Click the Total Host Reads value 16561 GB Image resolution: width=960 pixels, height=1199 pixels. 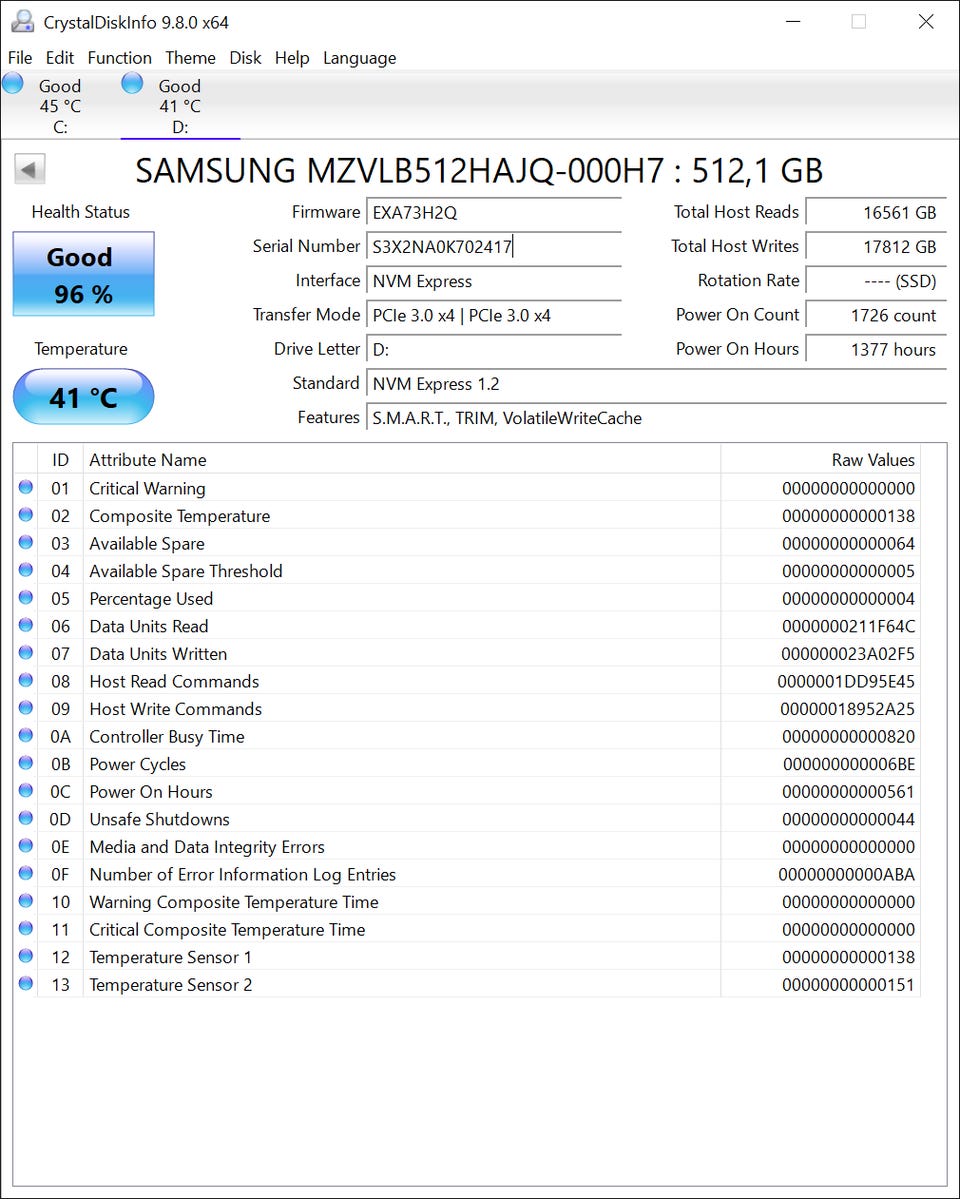(x=876, y=213)
